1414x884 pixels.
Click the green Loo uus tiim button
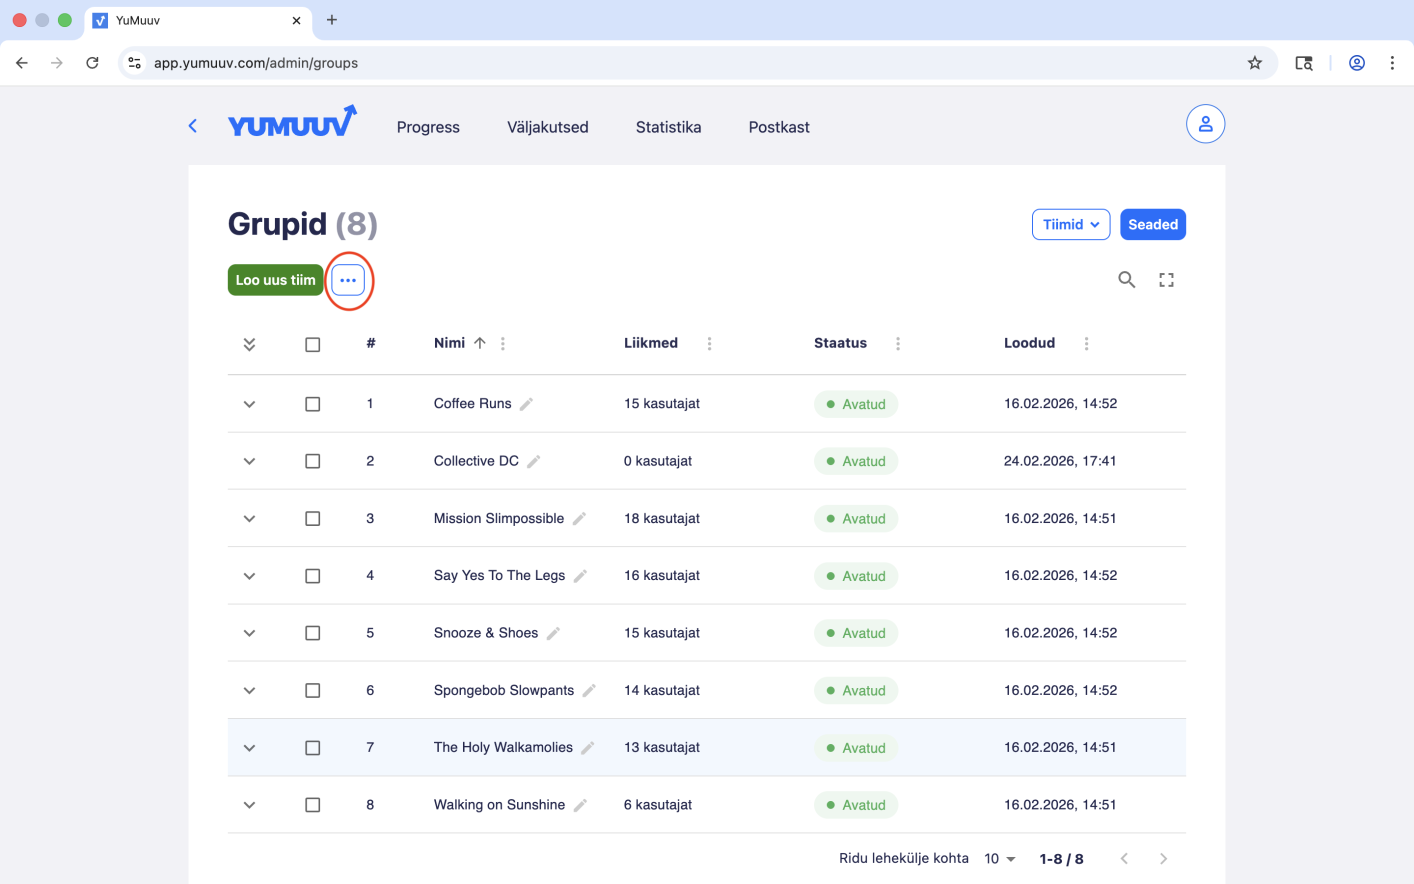(275, 280)
